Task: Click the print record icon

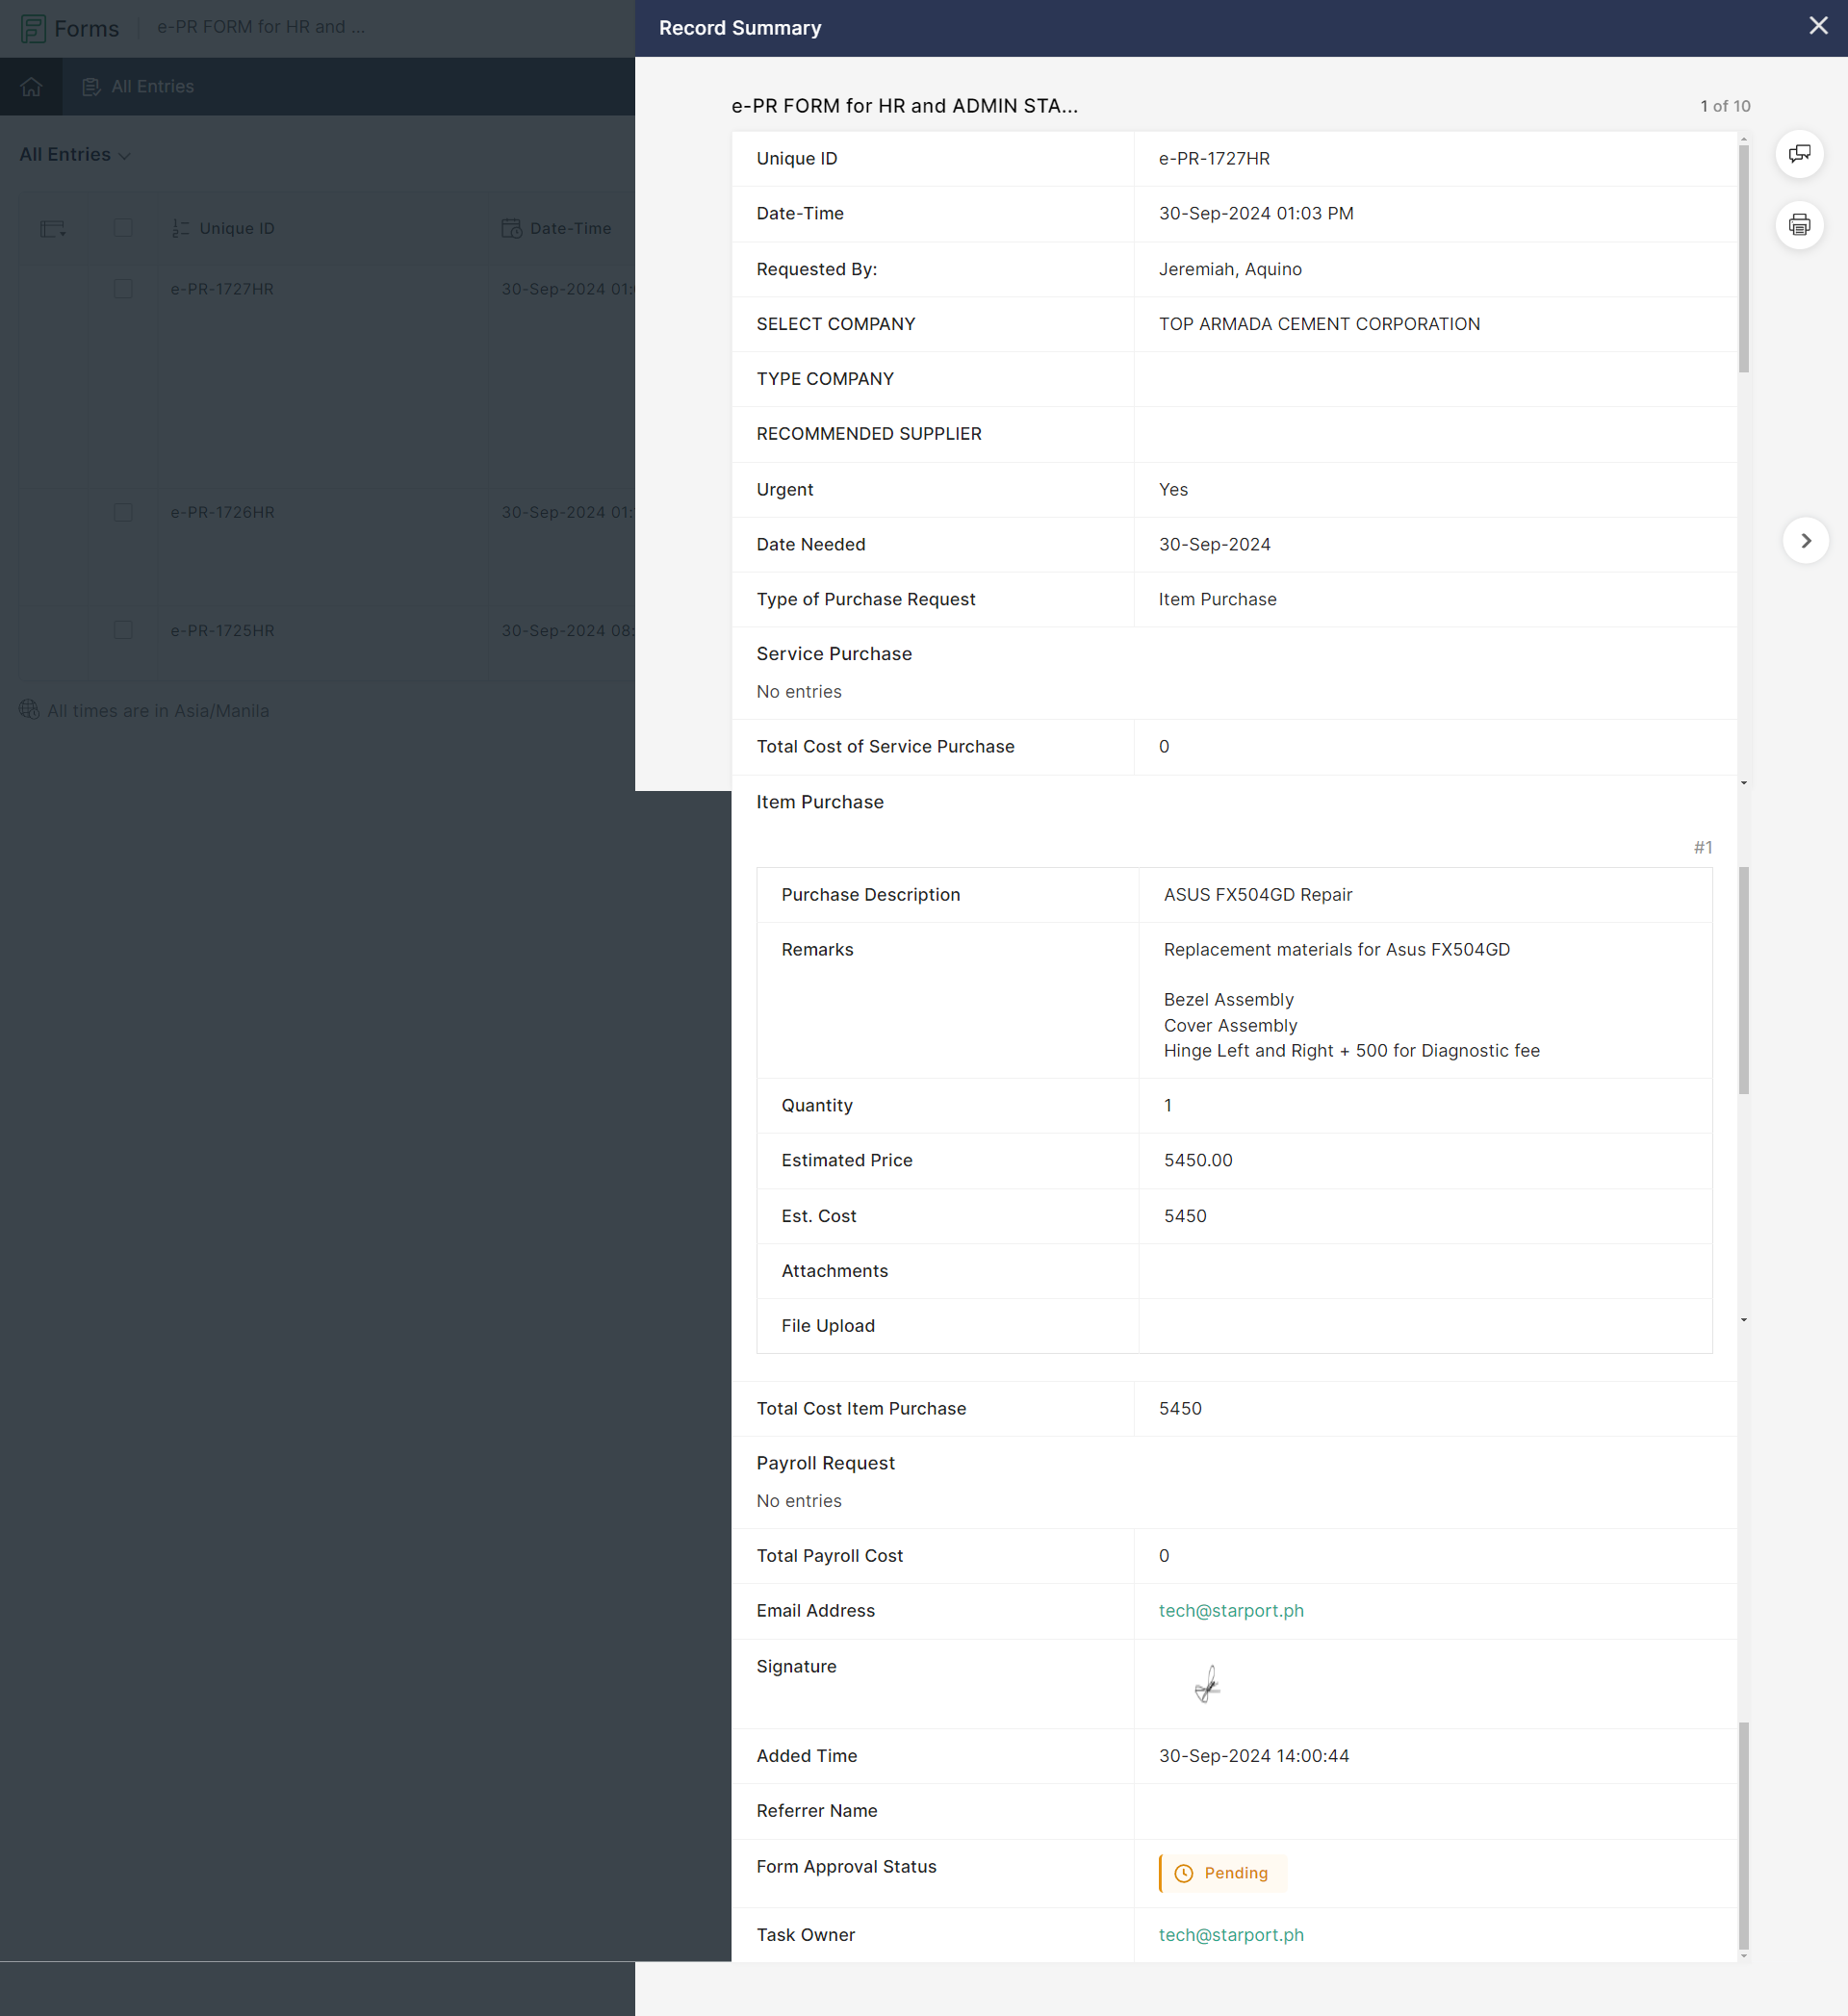Action: coord(1798,225)
